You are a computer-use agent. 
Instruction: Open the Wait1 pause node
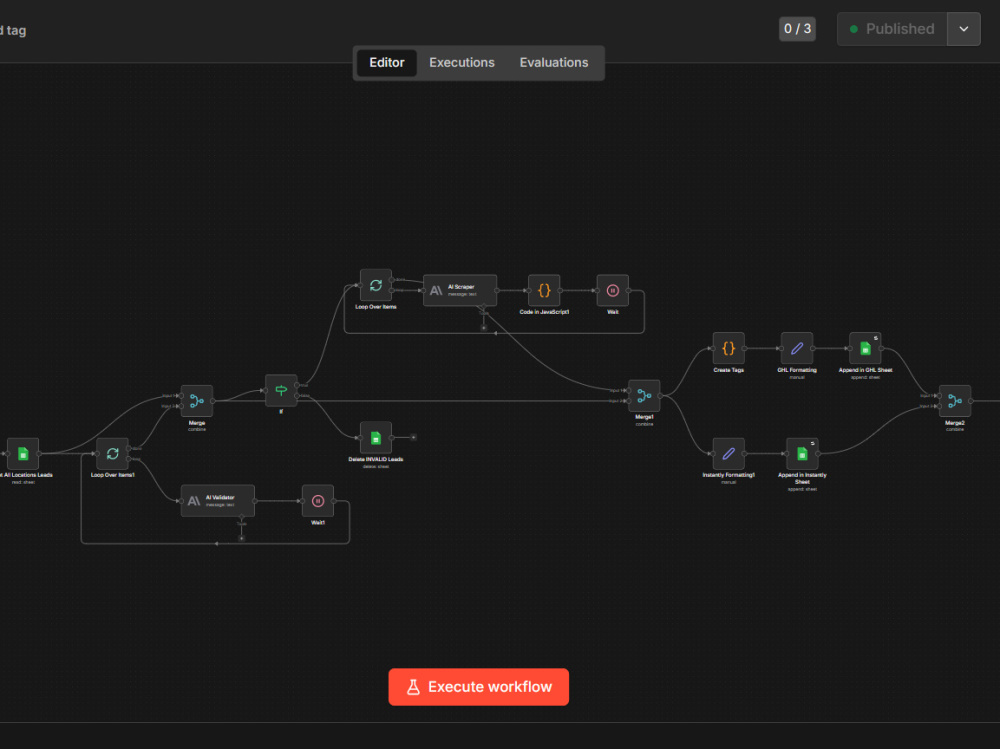tap(318, 501)
